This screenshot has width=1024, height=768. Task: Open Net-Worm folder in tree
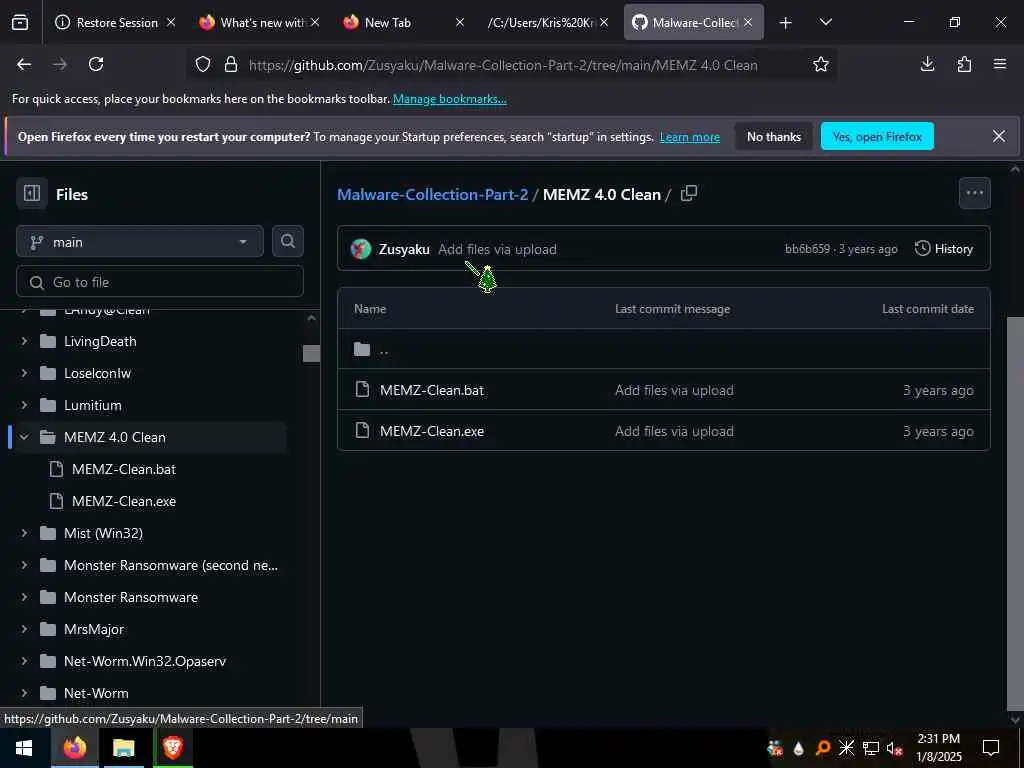tap(96, 694)
